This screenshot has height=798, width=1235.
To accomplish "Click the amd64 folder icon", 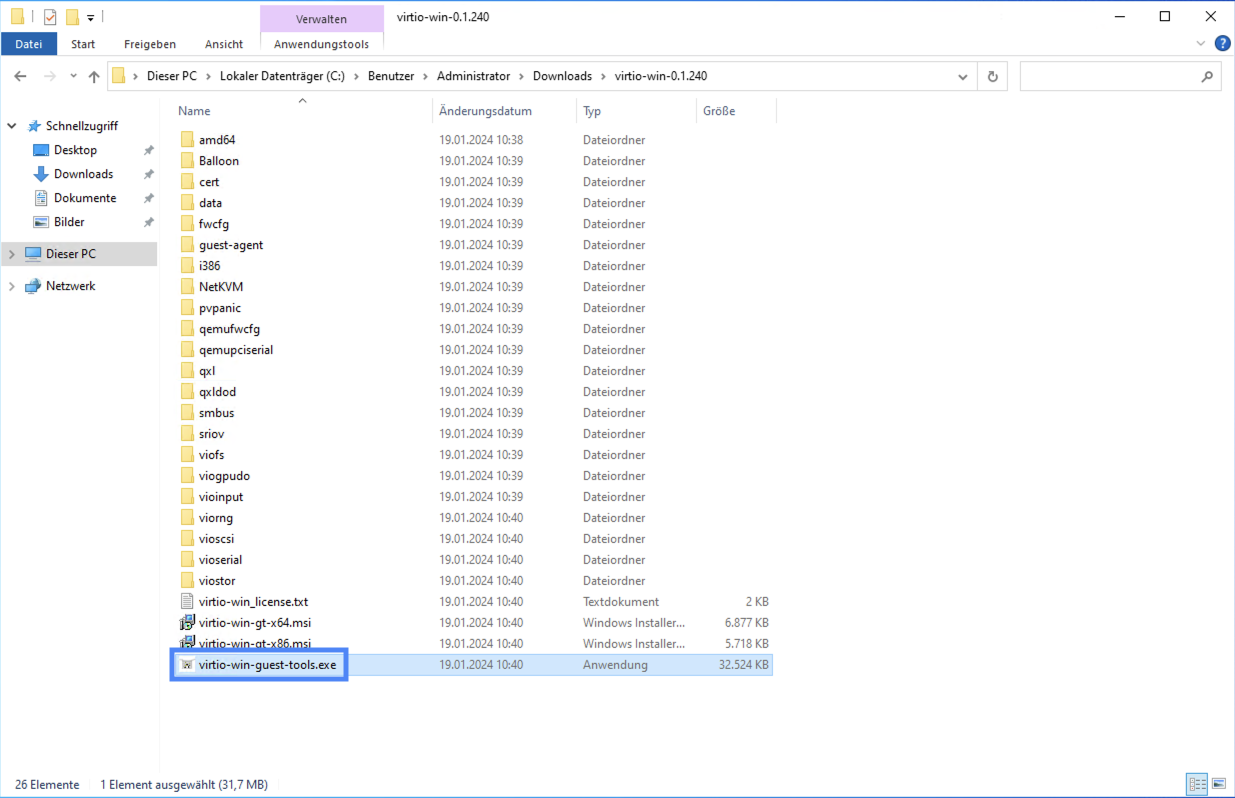I will point(187,140).
